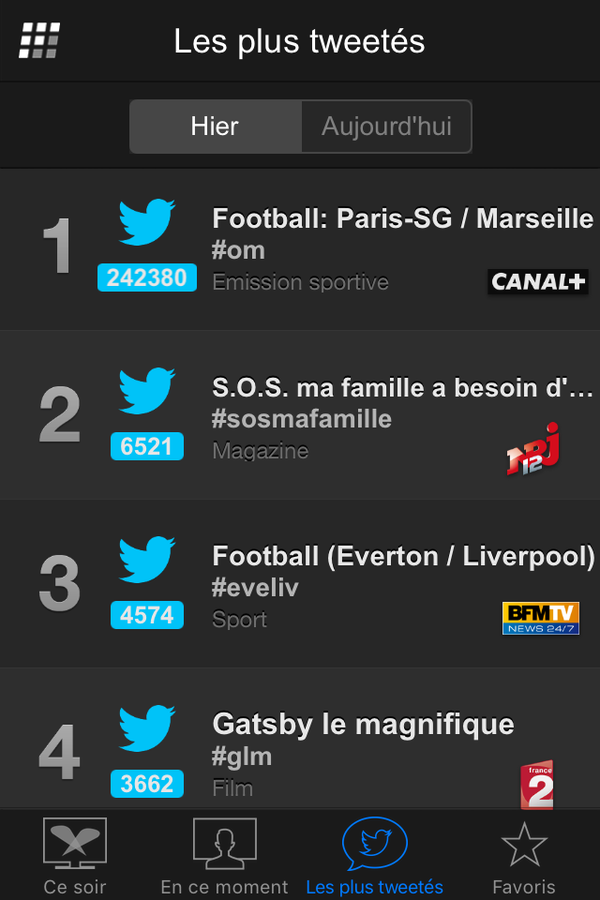The image size is (600, 900).
Task: Click the BFM TV channel logo
Action: [x=540, y=618]
